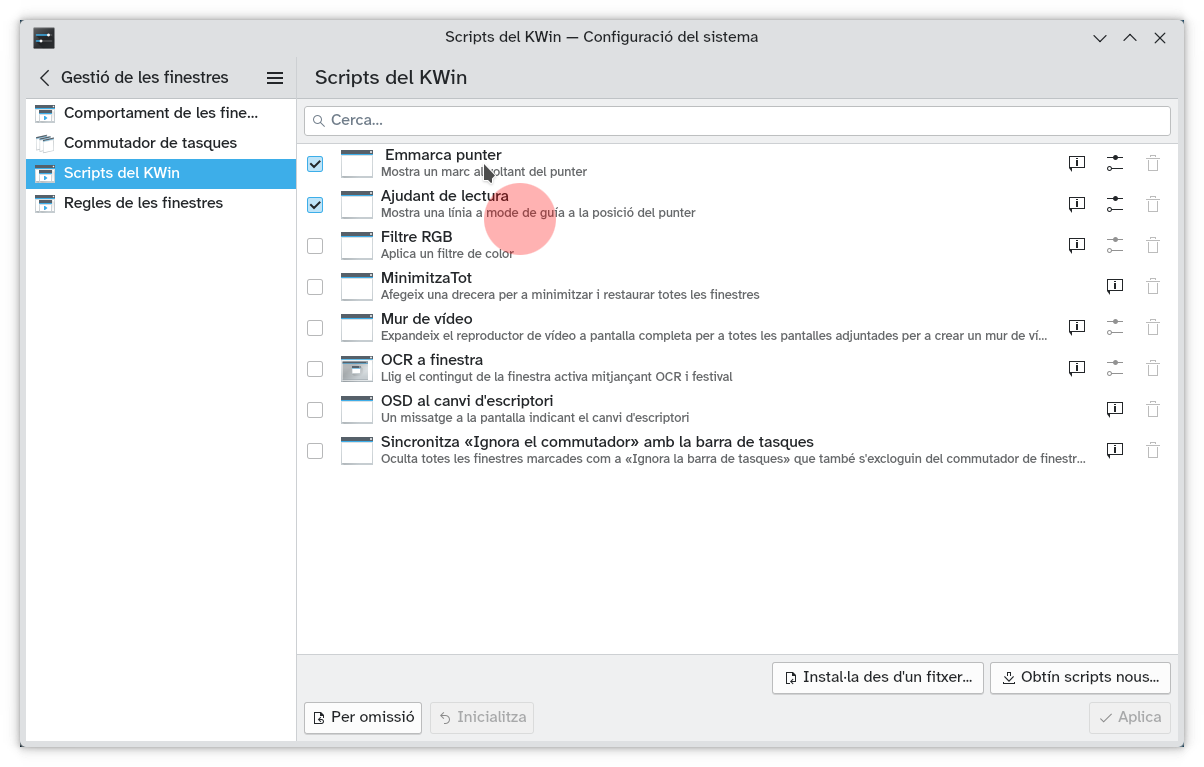Delete the OCR a finestra script

[x=1153, y=368]
